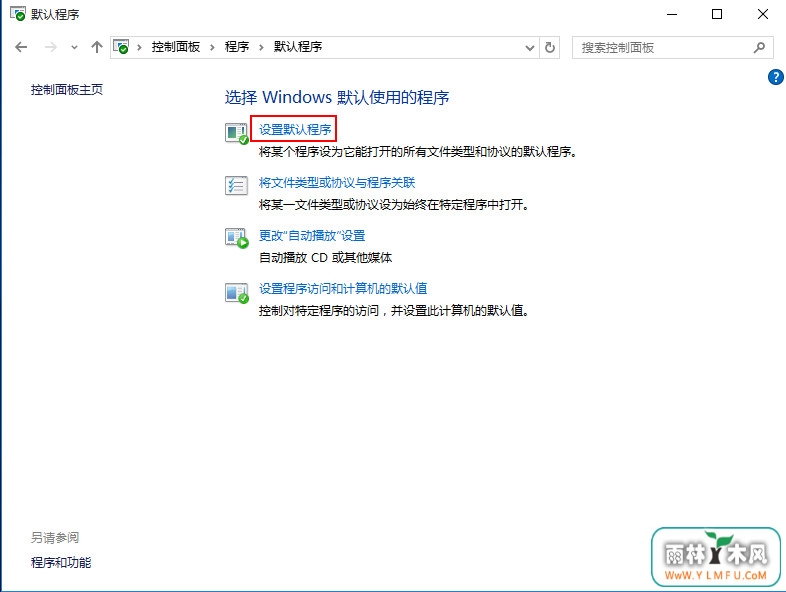Screen dimensions: 786x592
Task: Click the address bar default programs icon
Action: pos(121,47)
